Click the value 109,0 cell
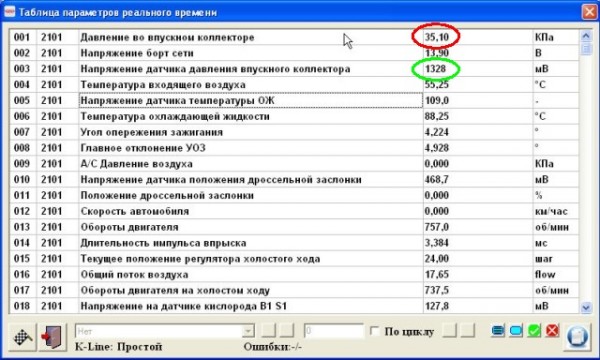The height and width of the screenshot is (360, 600). pyautogui.click(x=478, y=101)
